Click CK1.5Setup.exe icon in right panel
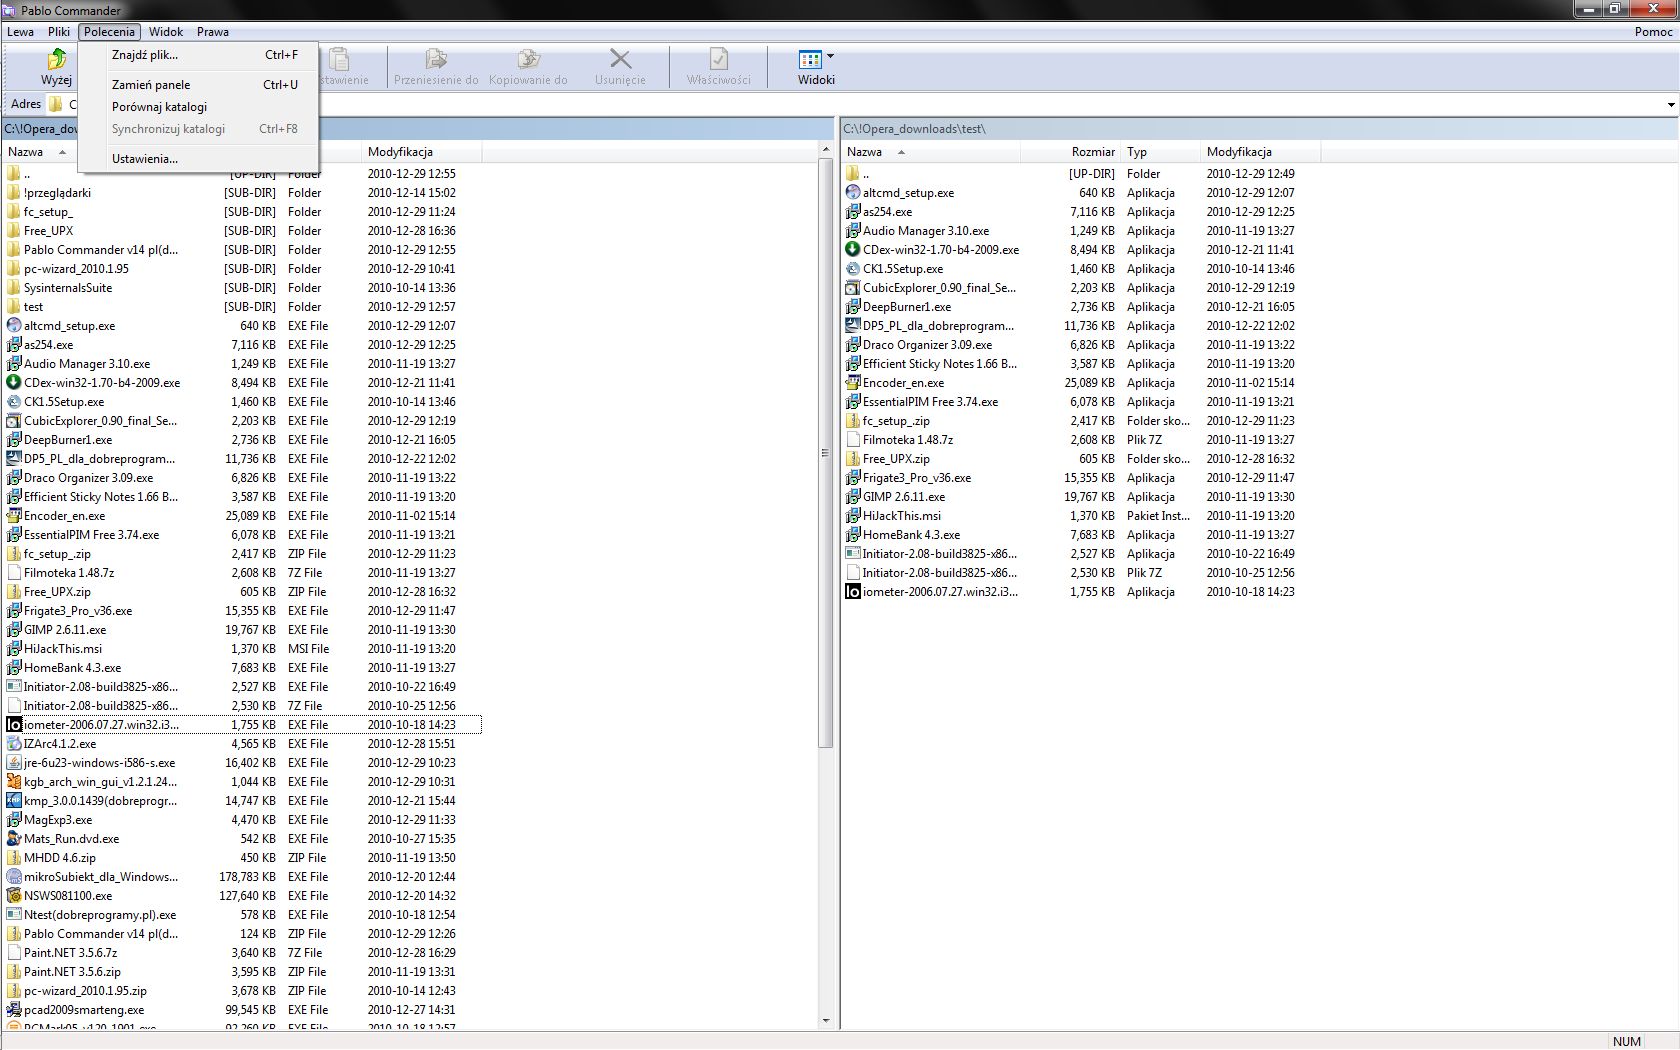The height and width of the screenshot is (1050, 1680). click(x=853, y=269)
